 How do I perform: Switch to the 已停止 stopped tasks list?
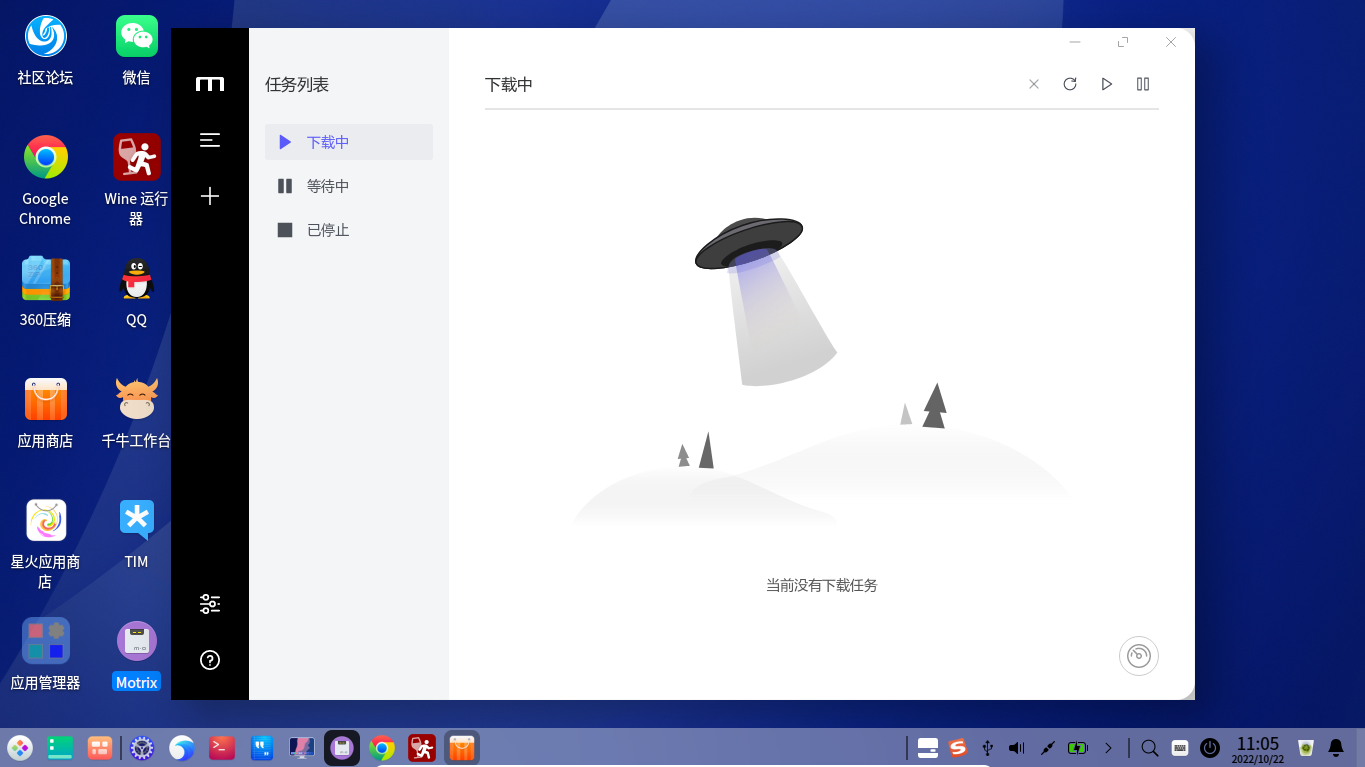tap(328, 230)
